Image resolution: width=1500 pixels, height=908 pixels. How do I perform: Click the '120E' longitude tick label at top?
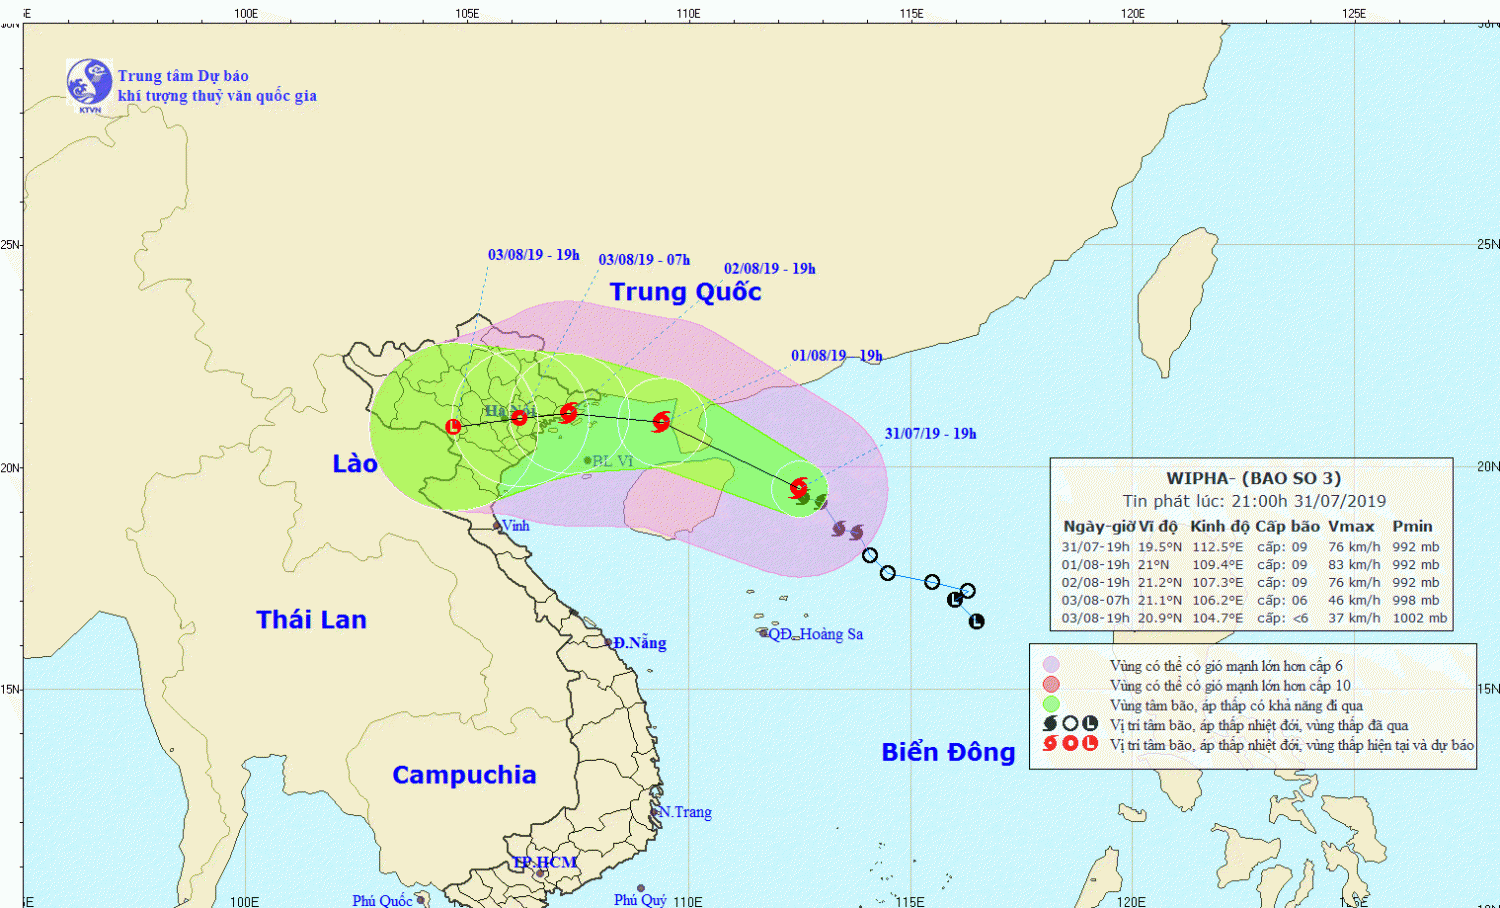tap(1132, 13)
